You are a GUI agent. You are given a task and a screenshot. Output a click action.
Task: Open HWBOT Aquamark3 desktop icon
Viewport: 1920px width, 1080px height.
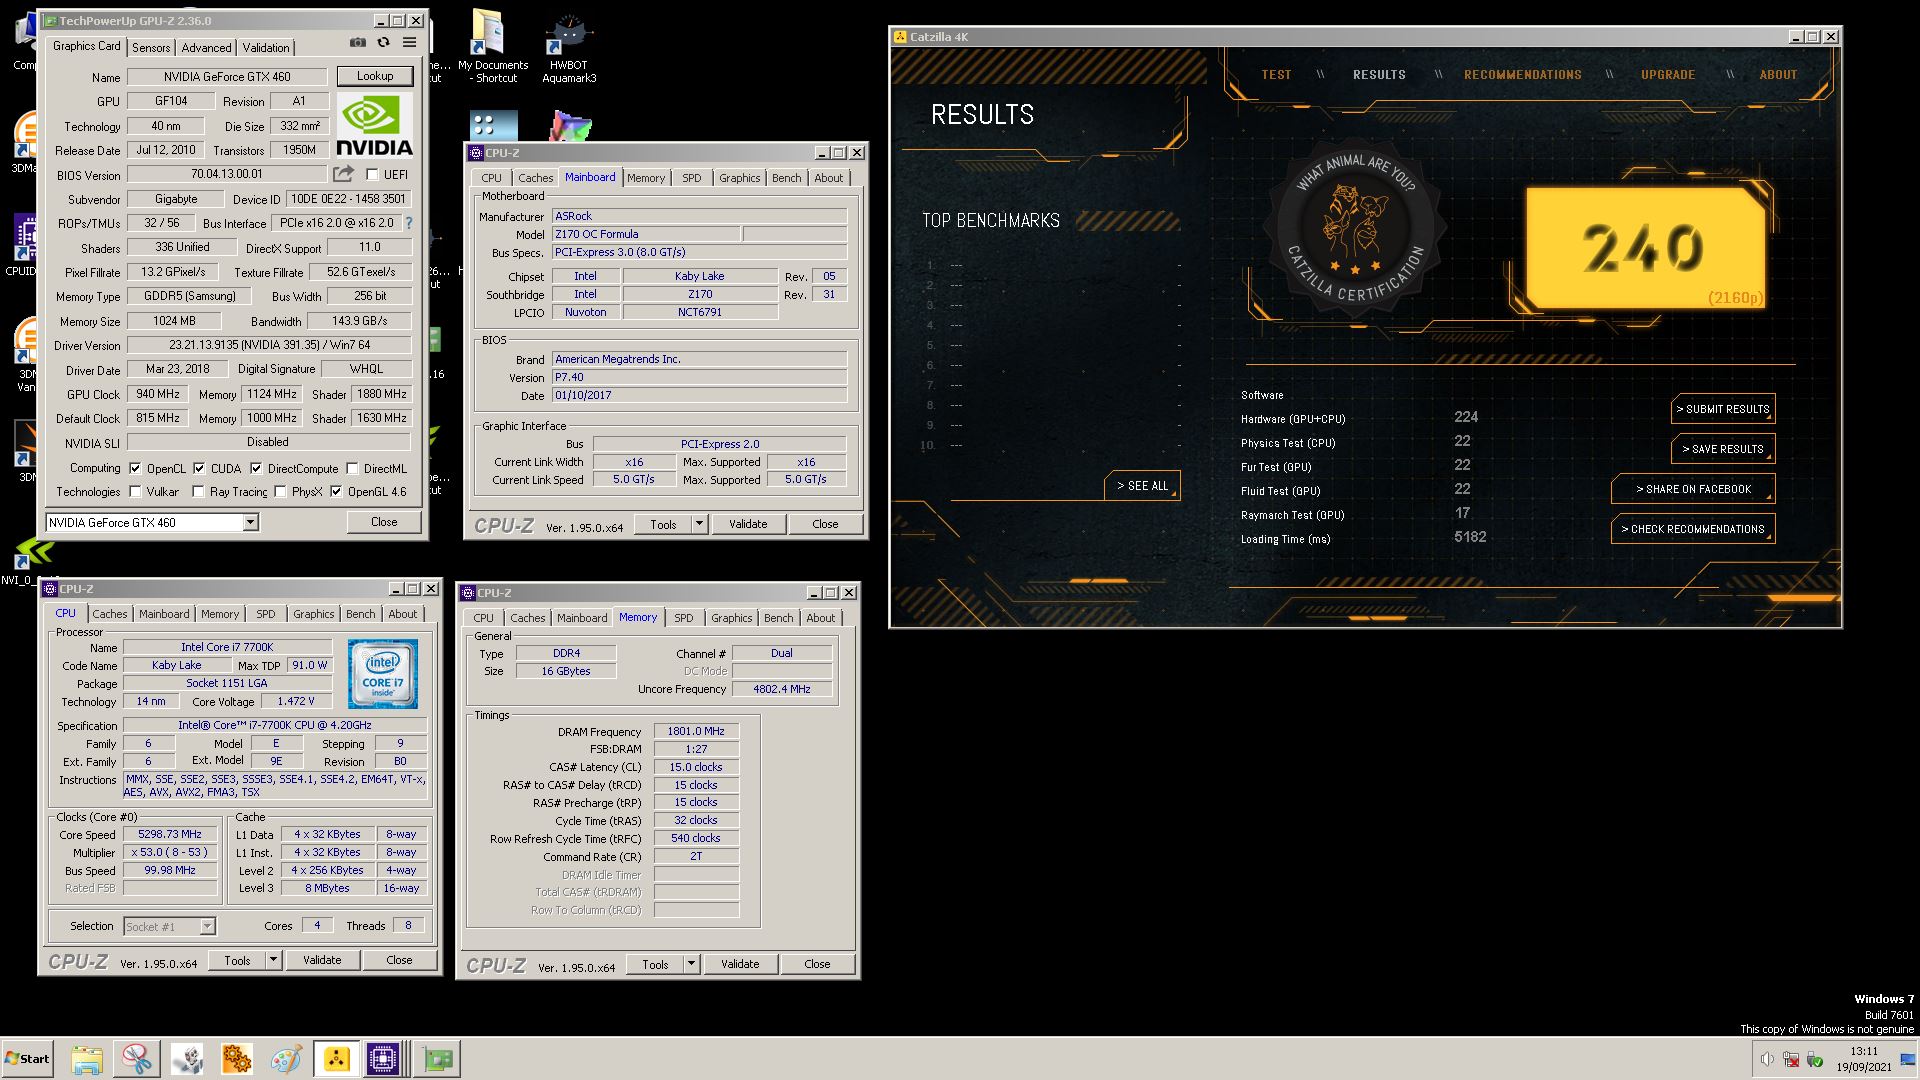(569, 48)
